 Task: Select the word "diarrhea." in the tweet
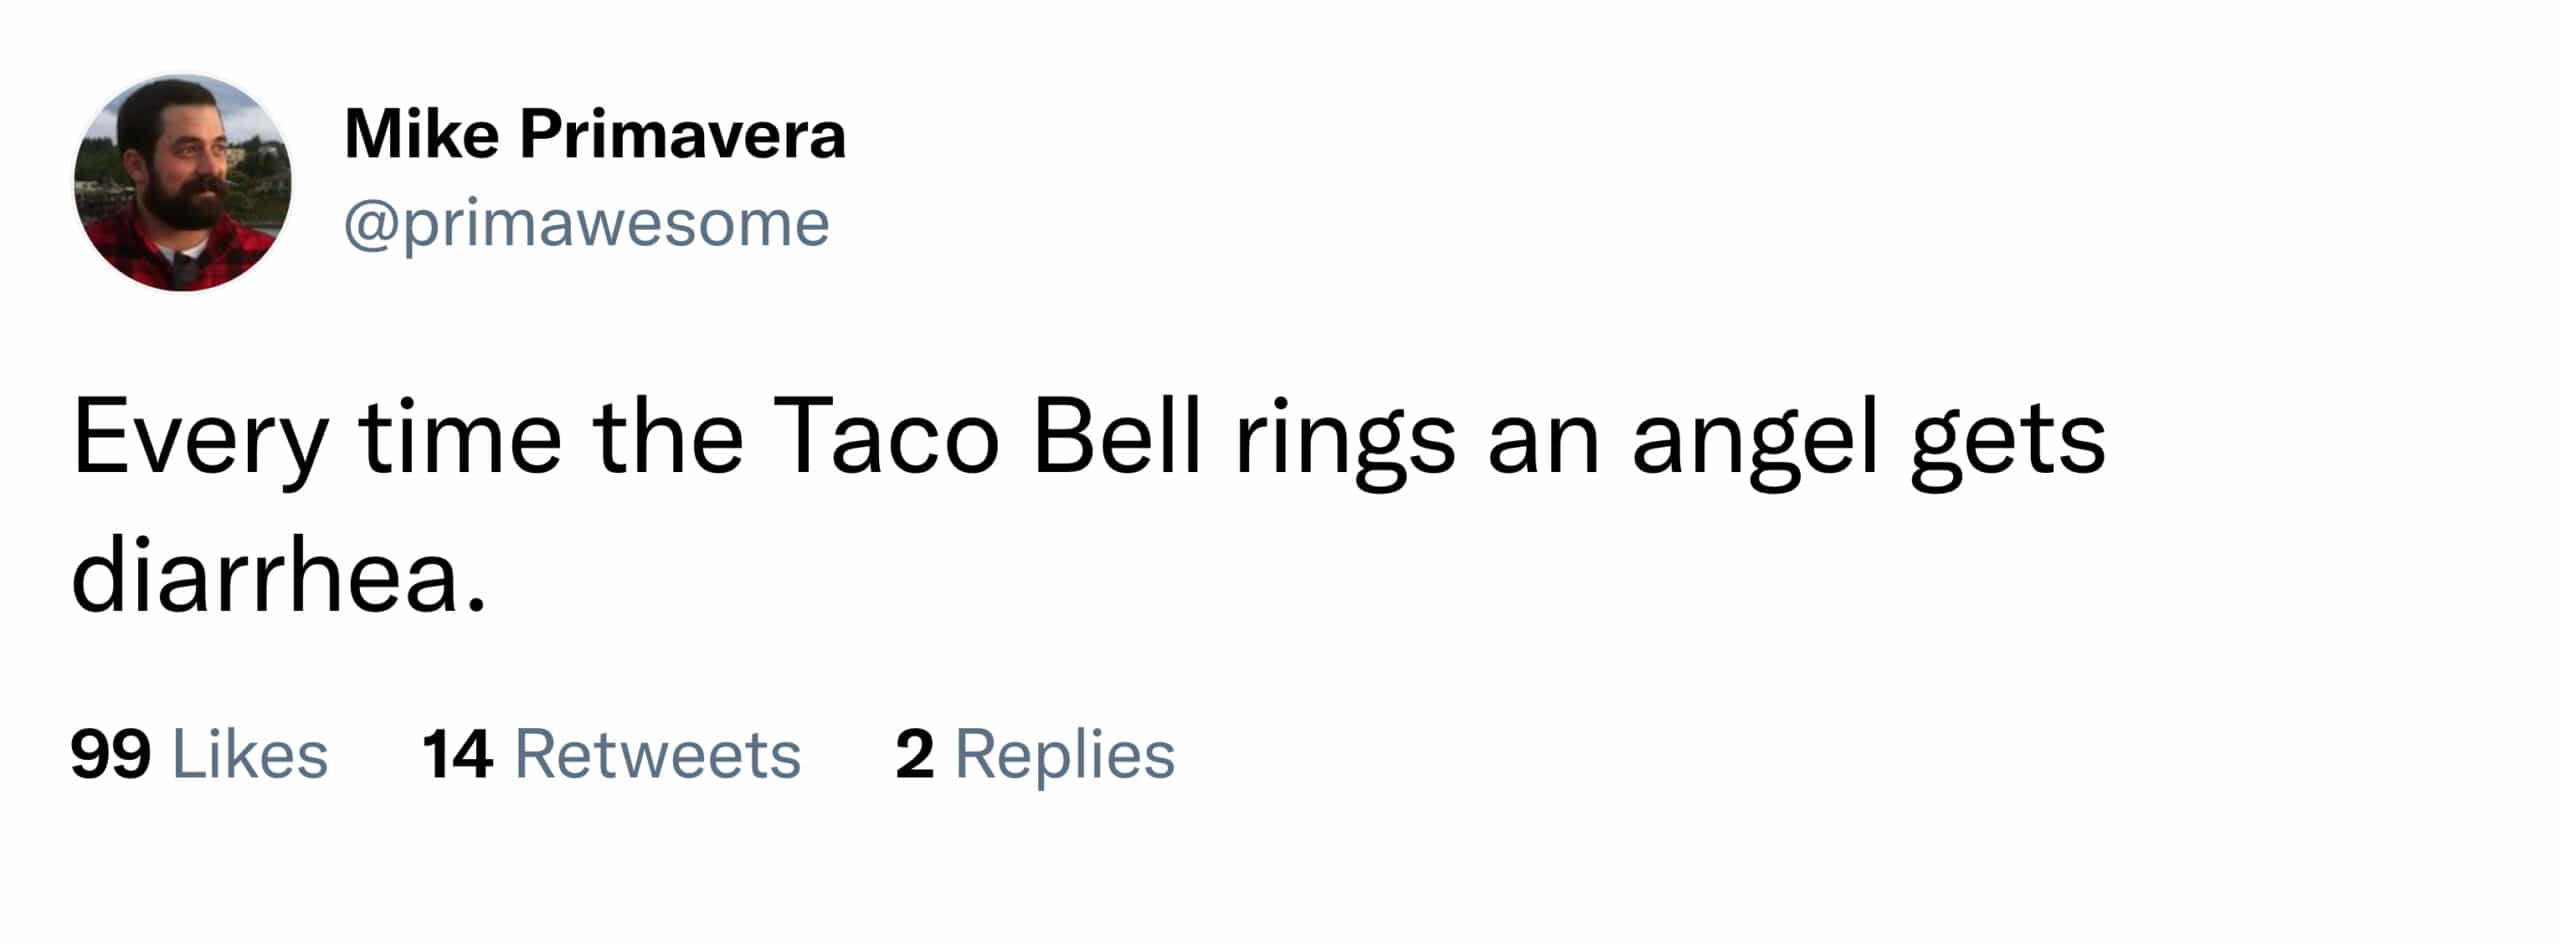click(x=279, y=580)
